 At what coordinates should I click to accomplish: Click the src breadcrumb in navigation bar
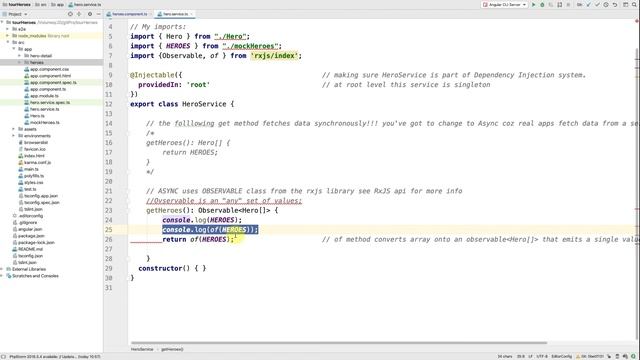(40, 4)
